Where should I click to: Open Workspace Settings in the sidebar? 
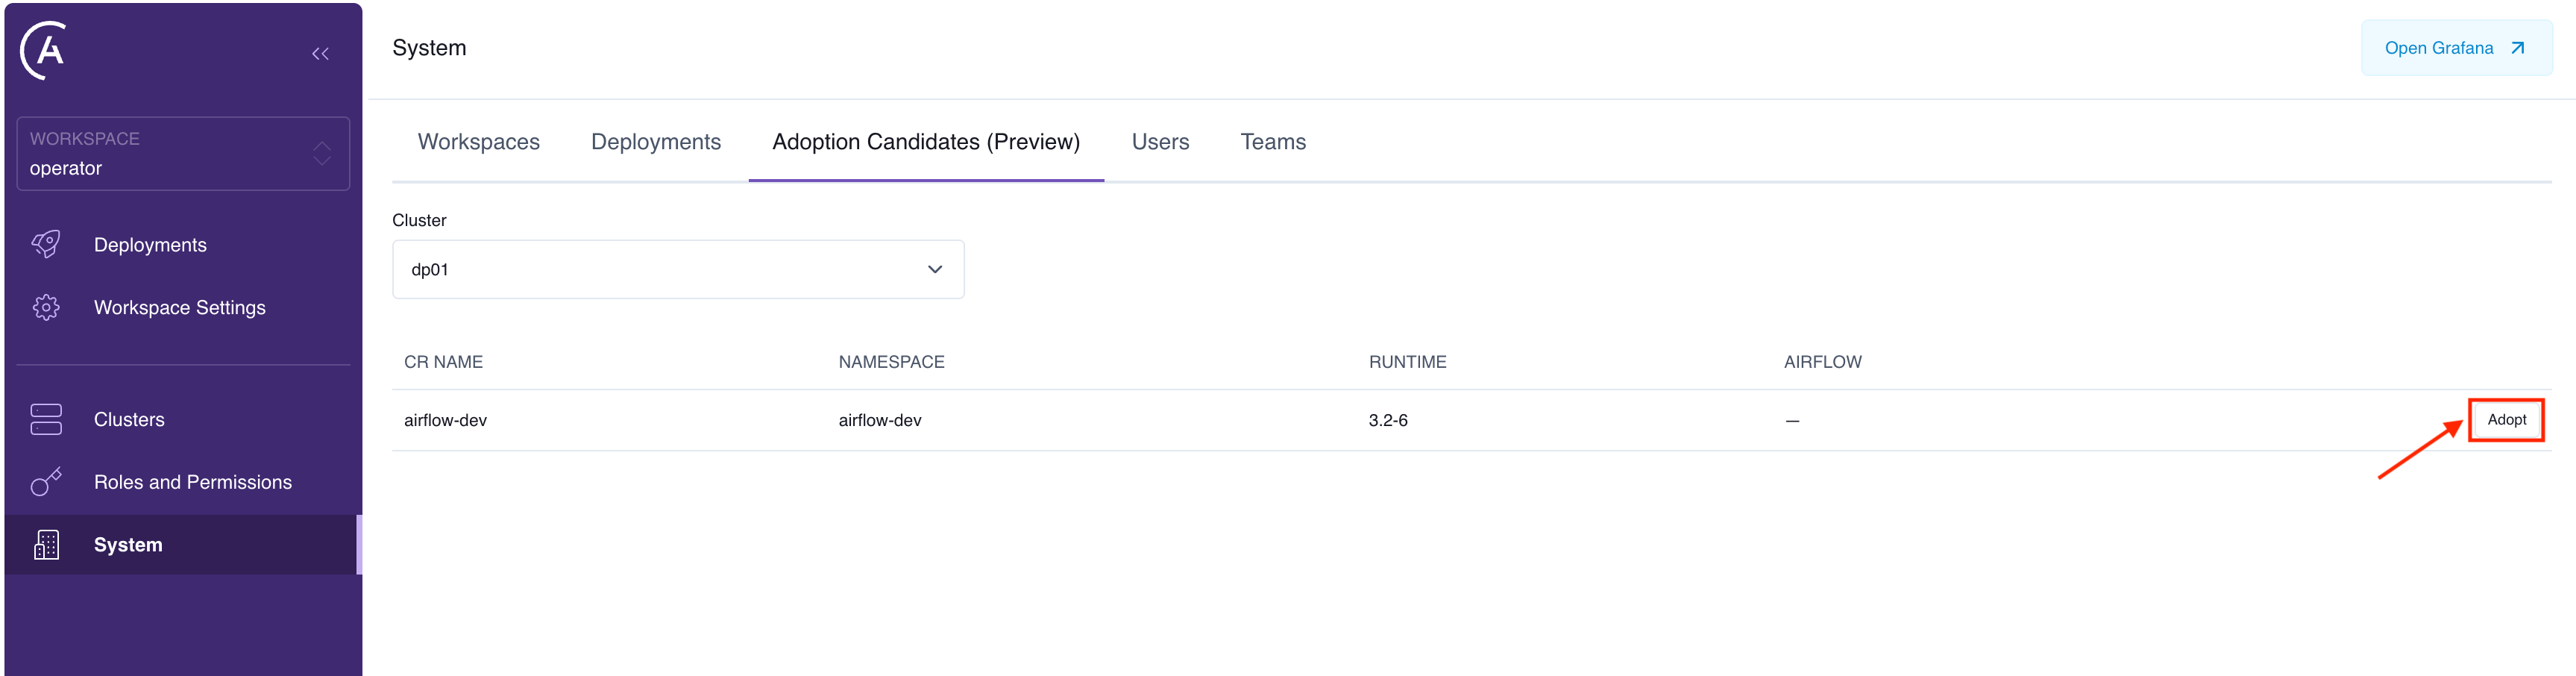coord(182,307)
